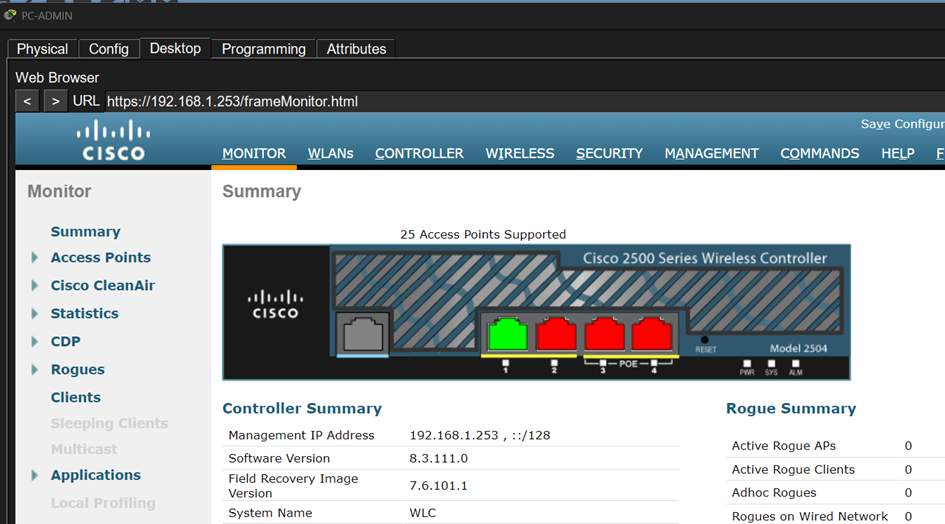Click the red PoE port 3
This screenshot has width=945, height=524.
pos(604,333)
